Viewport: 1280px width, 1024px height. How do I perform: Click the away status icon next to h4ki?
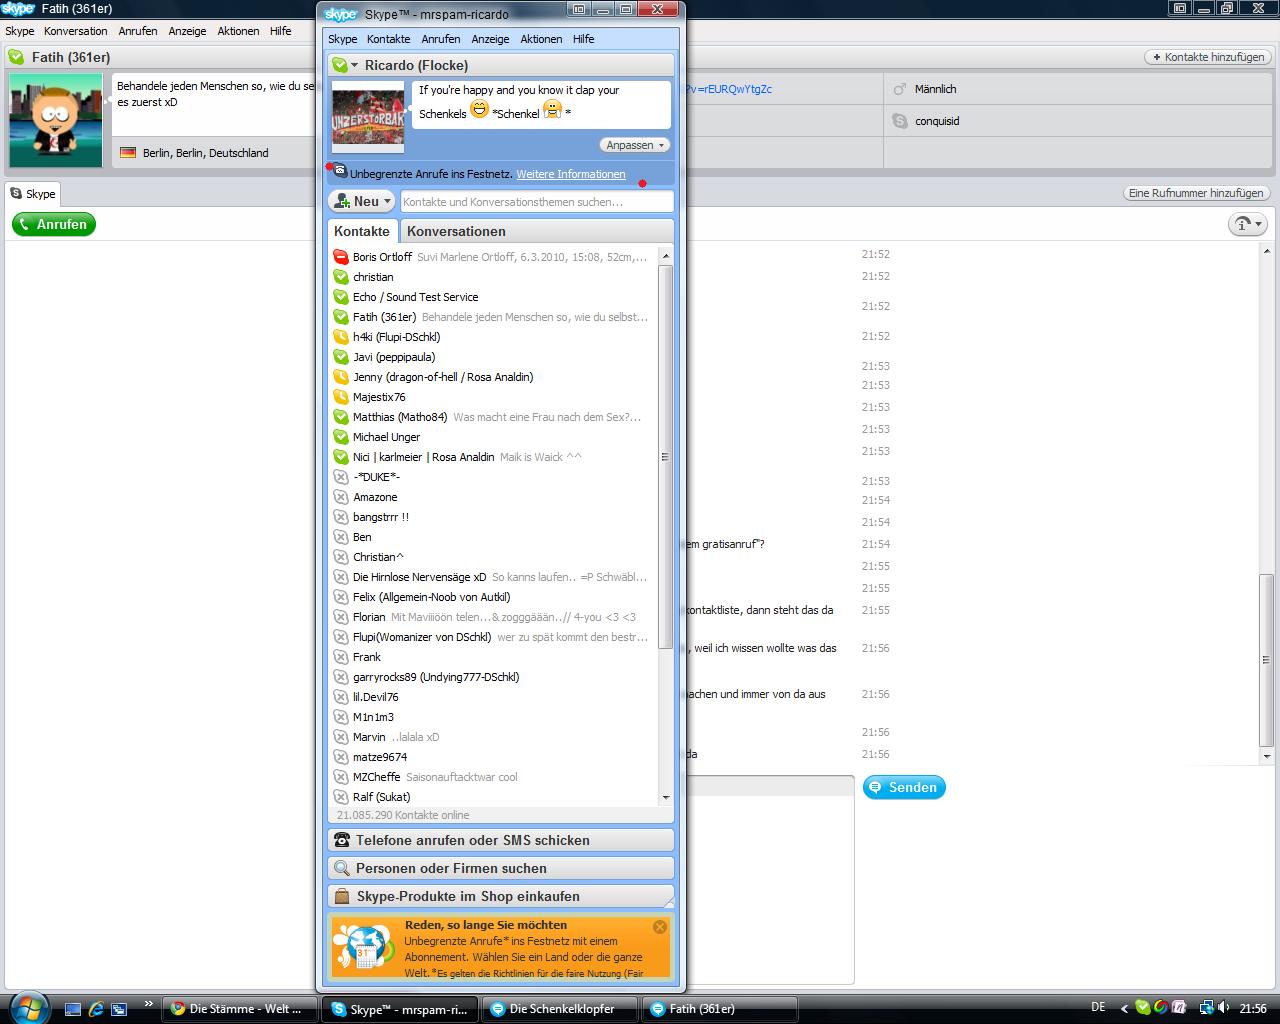341,337
